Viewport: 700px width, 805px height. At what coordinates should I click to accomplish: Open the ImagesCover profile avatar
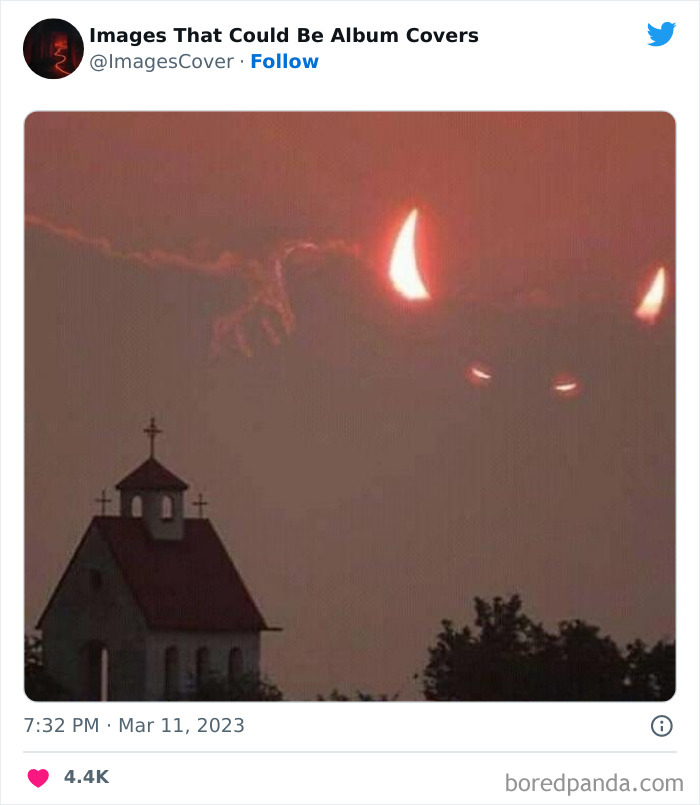point(53,49)
